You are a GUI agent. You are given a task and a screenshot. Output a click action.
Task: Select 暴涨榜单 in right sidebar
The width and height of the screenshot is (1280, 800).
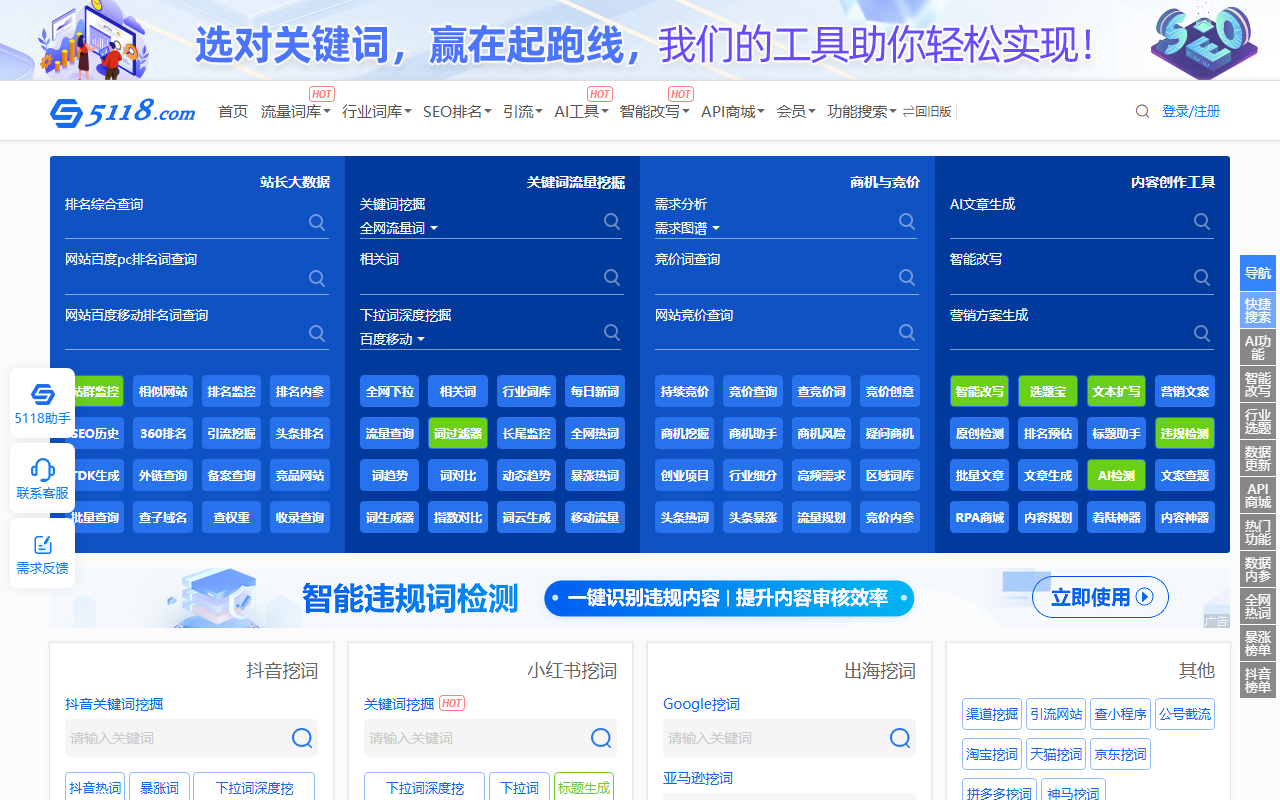(x=1258, y=643)
